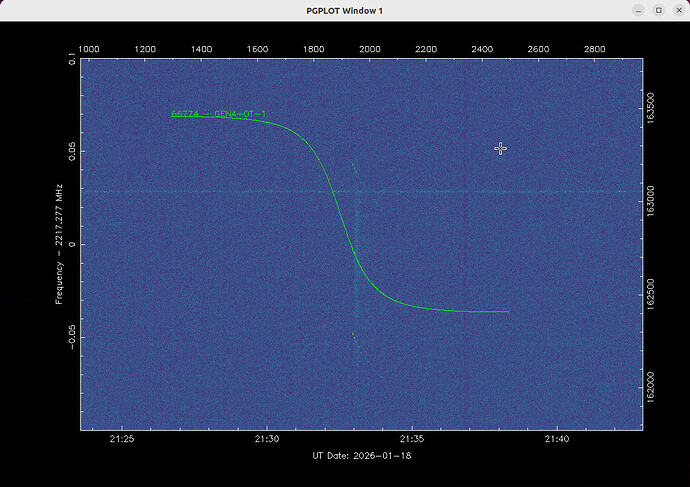Screen dimensions: 690x487
Task: Click the PGPLOT Window 1 title text
Action: (x=344, y=10)
